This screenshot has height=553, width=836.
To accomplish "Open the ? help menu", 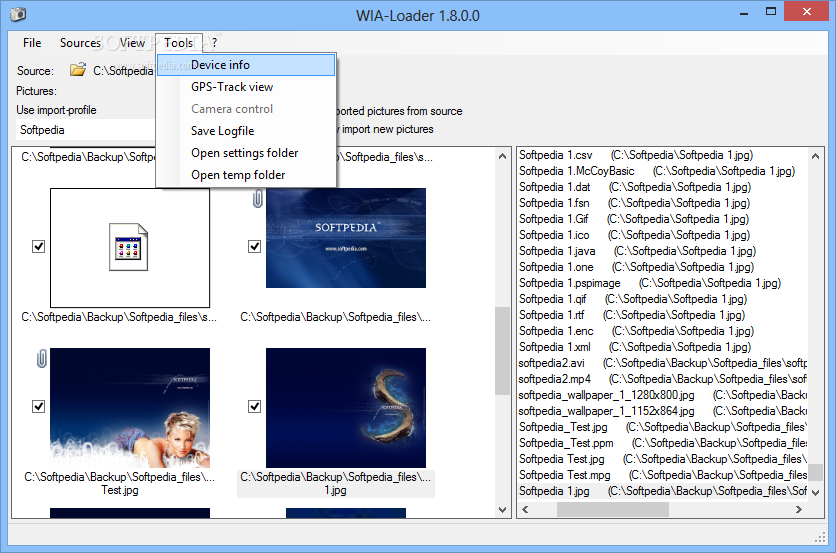I will [214, 43].
